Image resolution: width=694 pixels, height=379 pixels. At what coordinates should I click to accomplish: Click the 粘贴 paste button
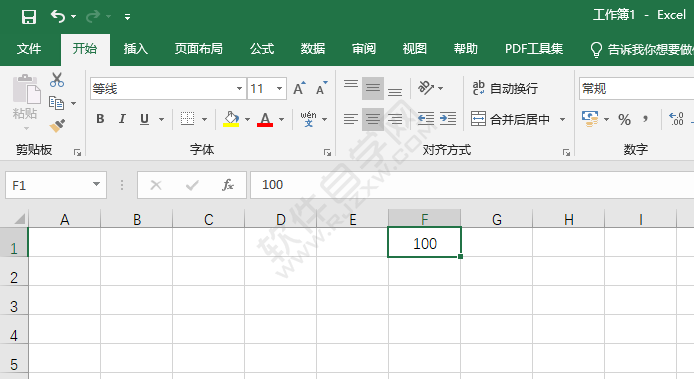coord(25,102)
